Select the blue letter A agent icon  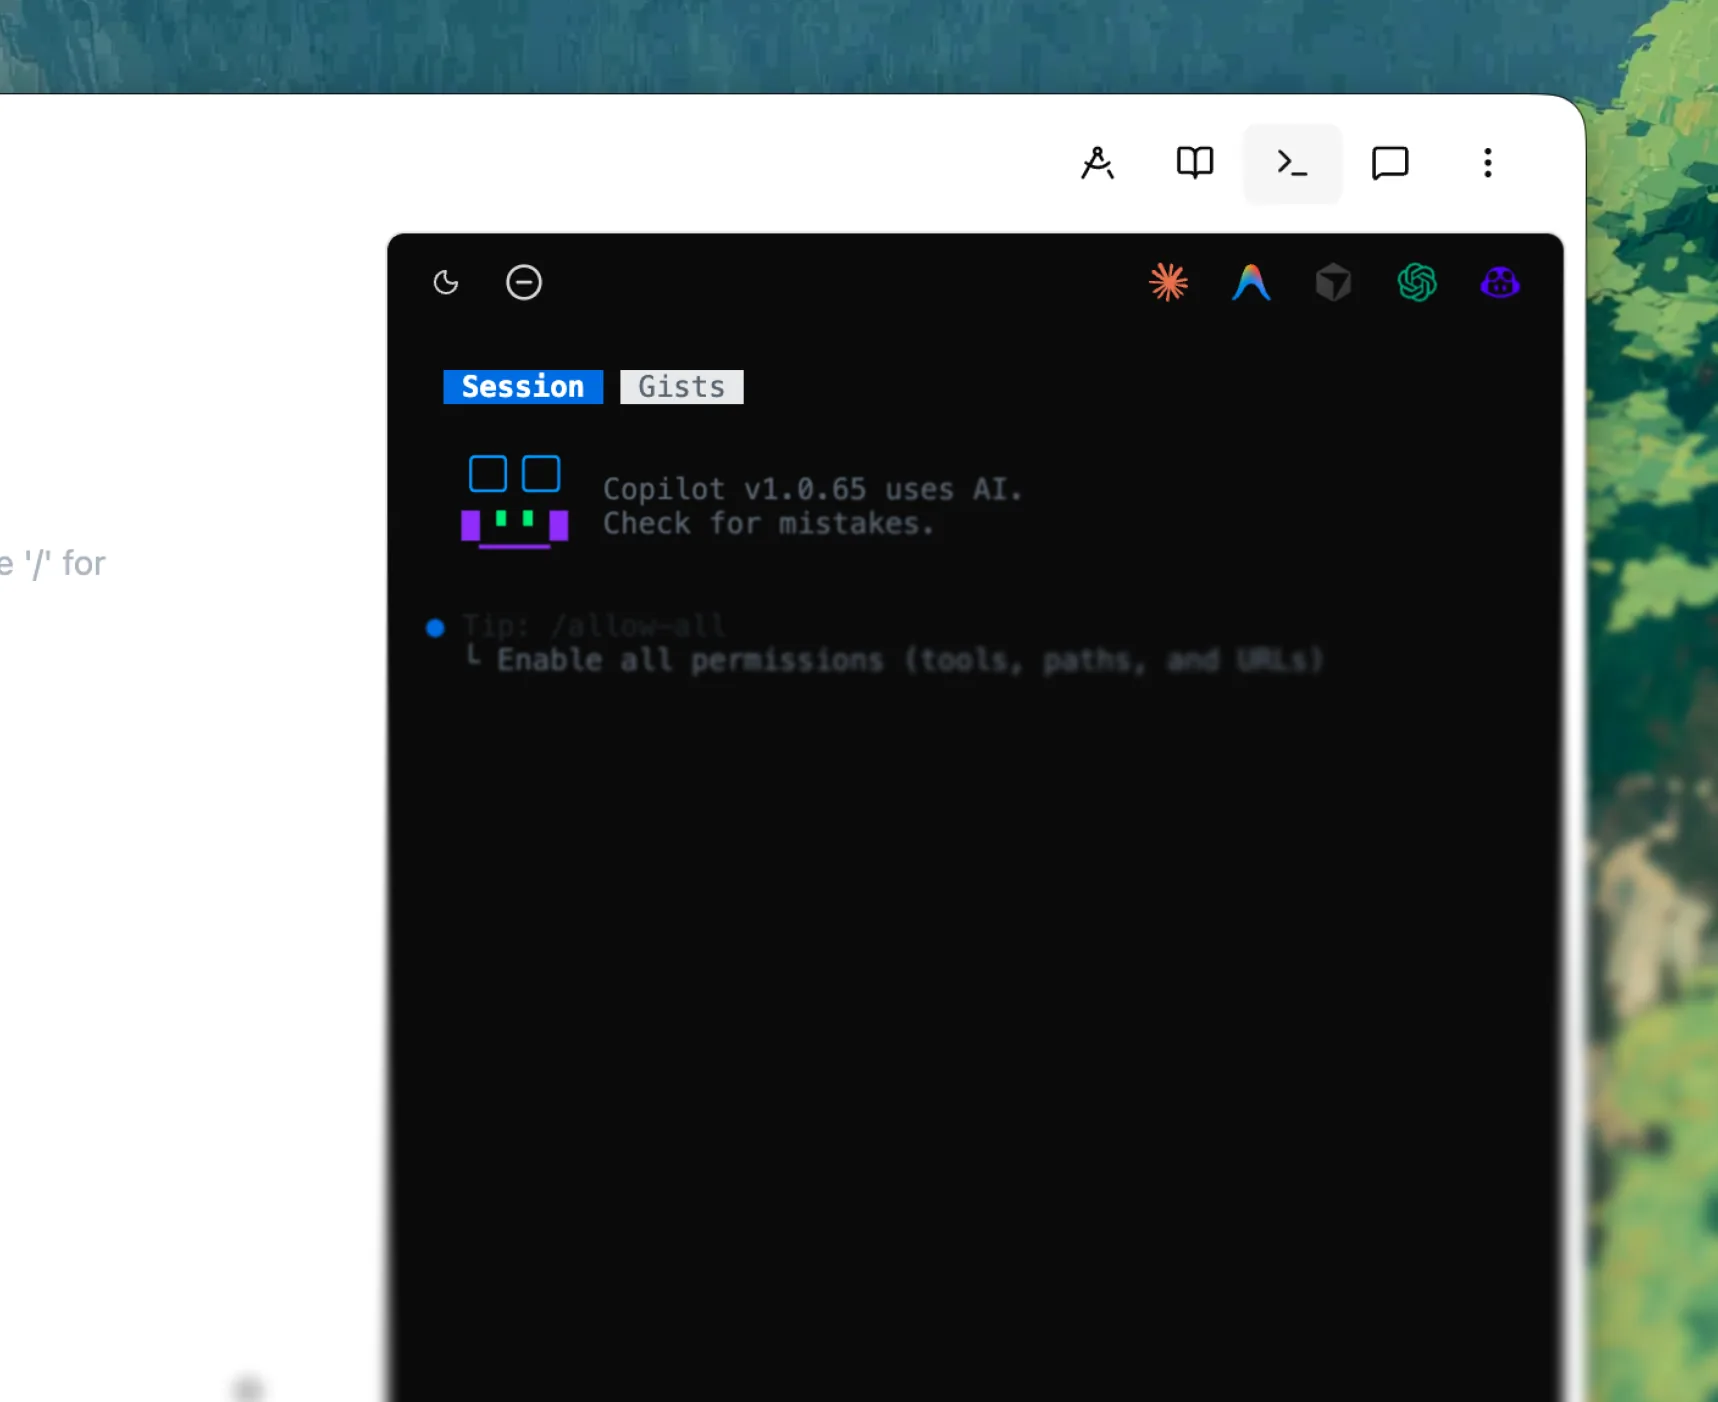pos(1251,283)
